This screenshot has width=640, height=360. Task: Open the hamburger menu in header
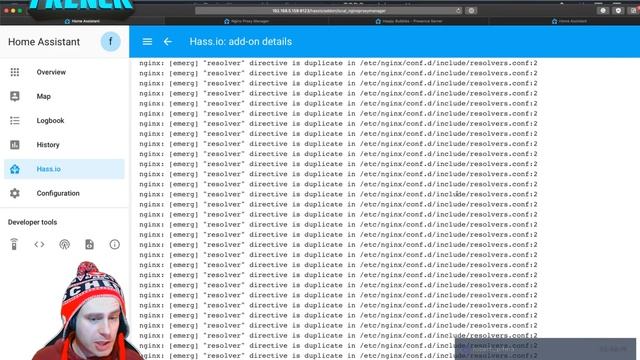click(x=147, y=42)
